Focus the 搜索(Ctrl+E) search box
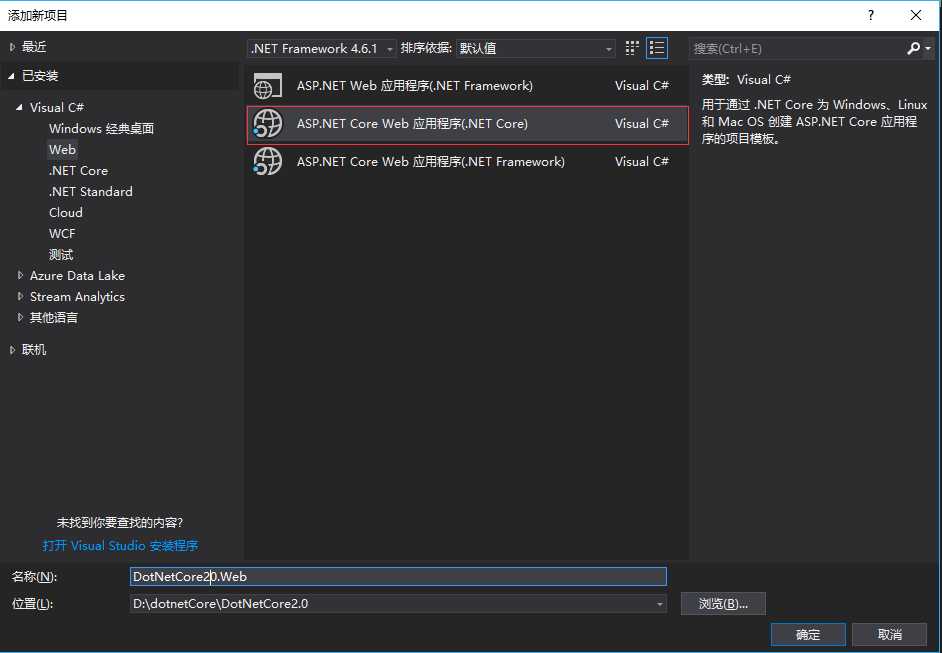The image size is (942, 653). click(x=797, y=49)
